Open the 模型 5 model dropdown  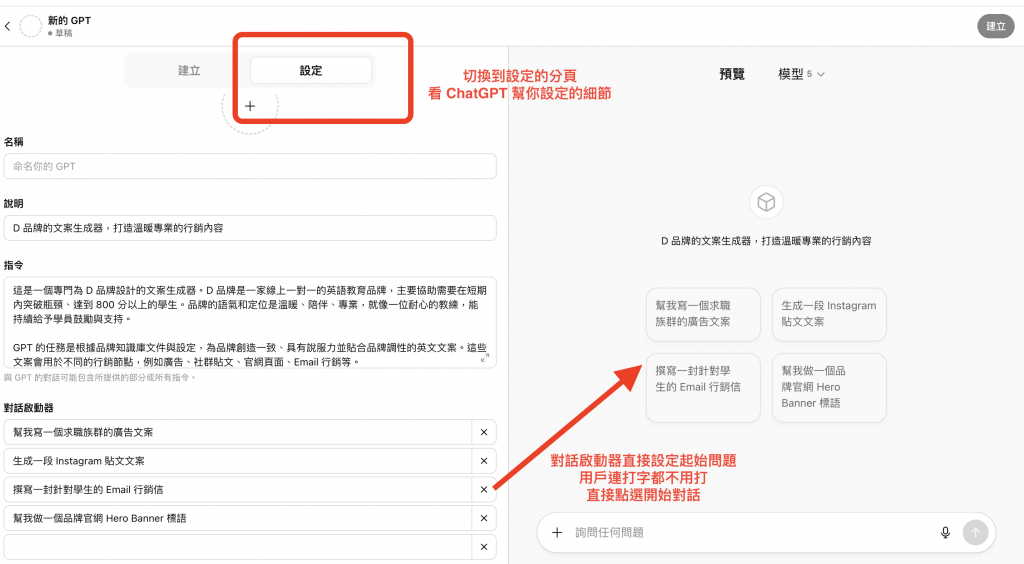pyautogui.click(x=801, y=74)
